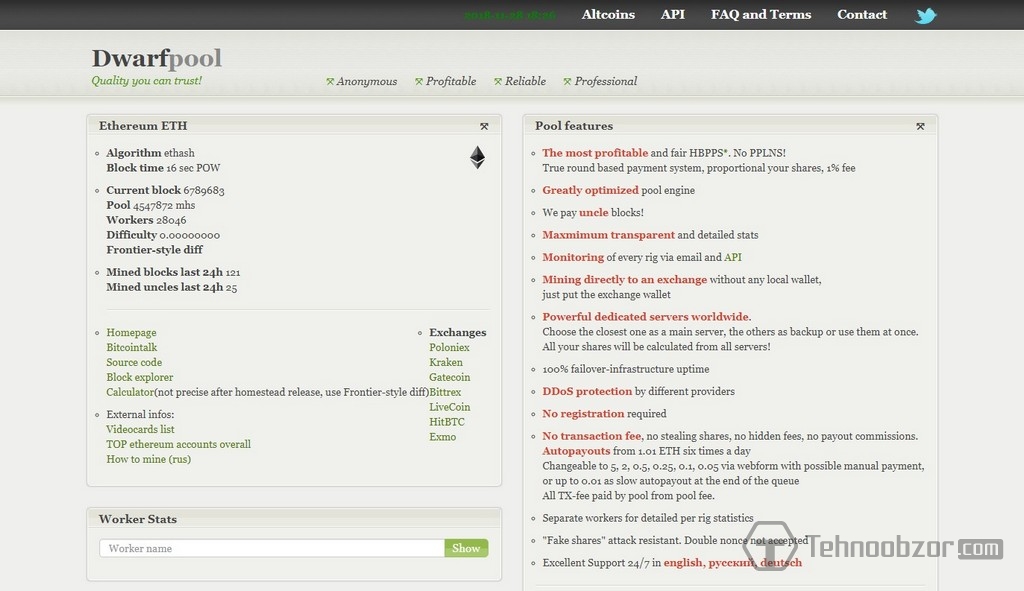Click pickaxe icon in Ethereum ETH panel header

click(484, 126)
